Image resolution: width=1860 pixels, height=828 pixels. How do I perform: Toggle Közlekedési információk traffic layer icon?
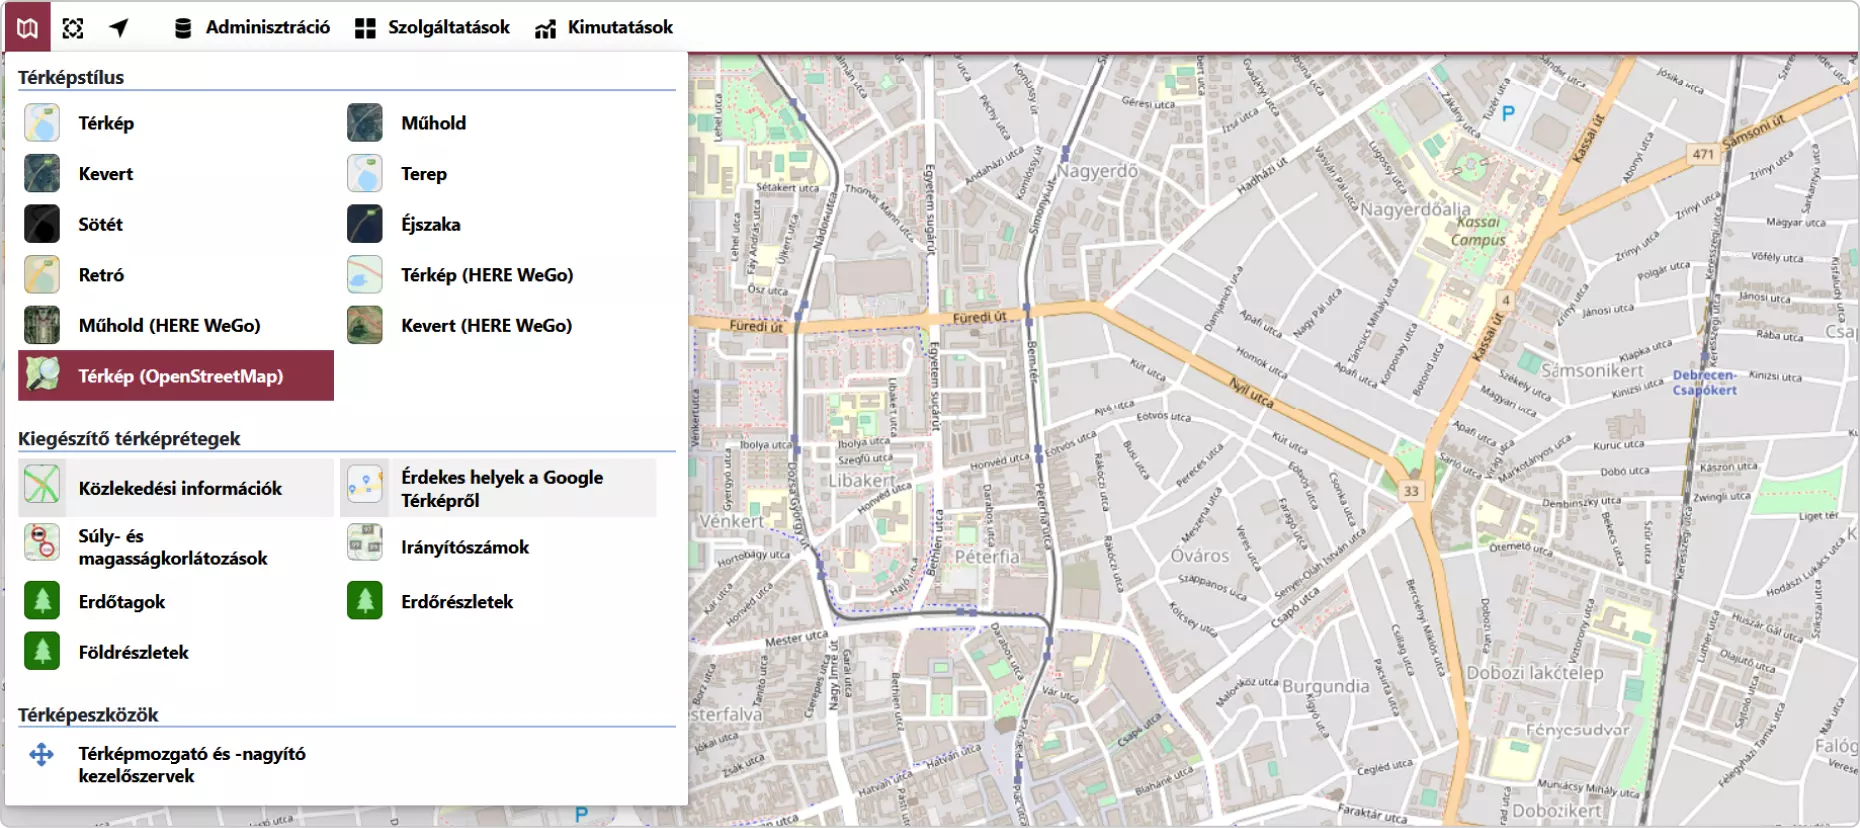(42, 486)
